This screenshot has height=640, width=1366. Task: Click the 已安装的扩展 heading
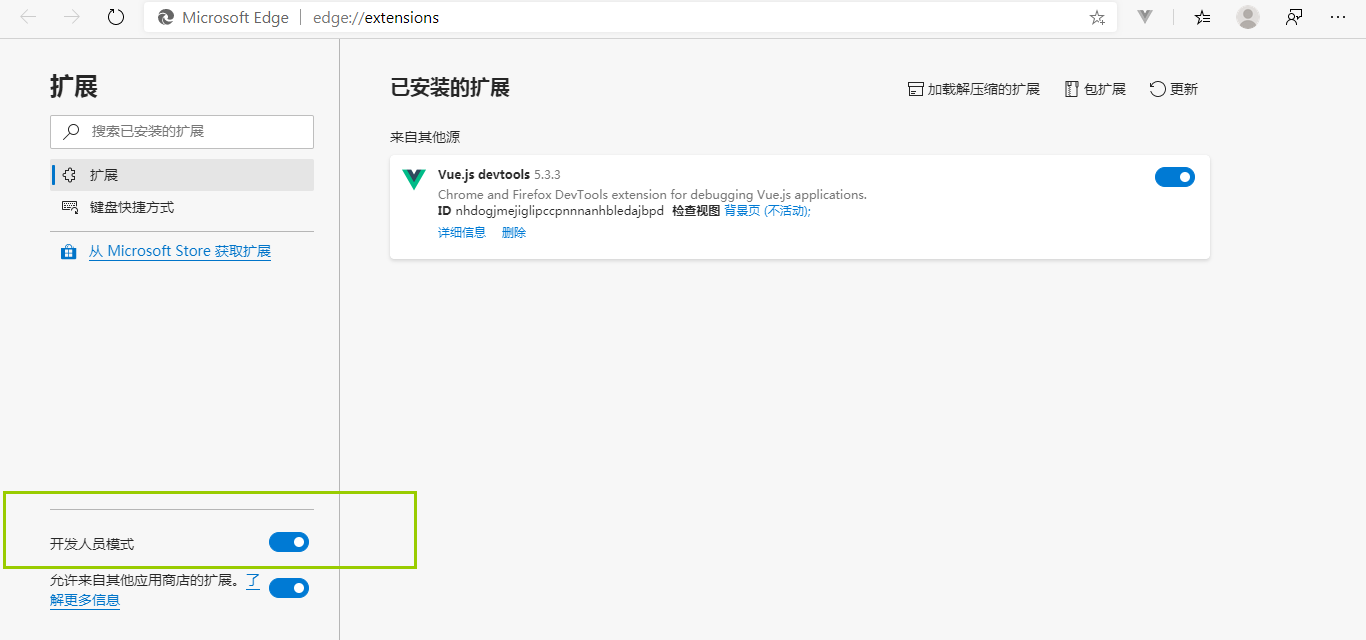pyautogui.click(x=450, y=88)
